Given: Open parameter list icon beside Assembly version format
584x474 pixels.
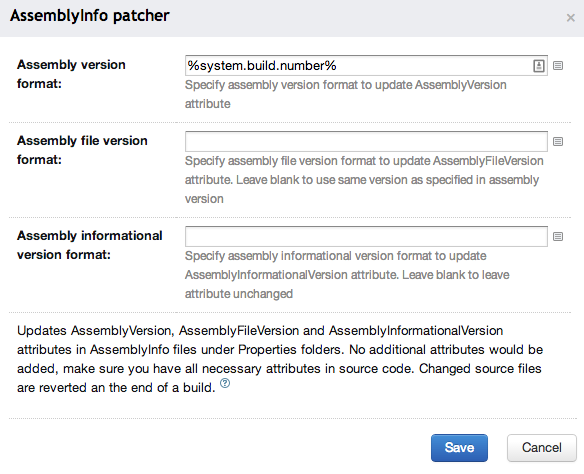Looking at the screenshot, I should coord(558,66).
